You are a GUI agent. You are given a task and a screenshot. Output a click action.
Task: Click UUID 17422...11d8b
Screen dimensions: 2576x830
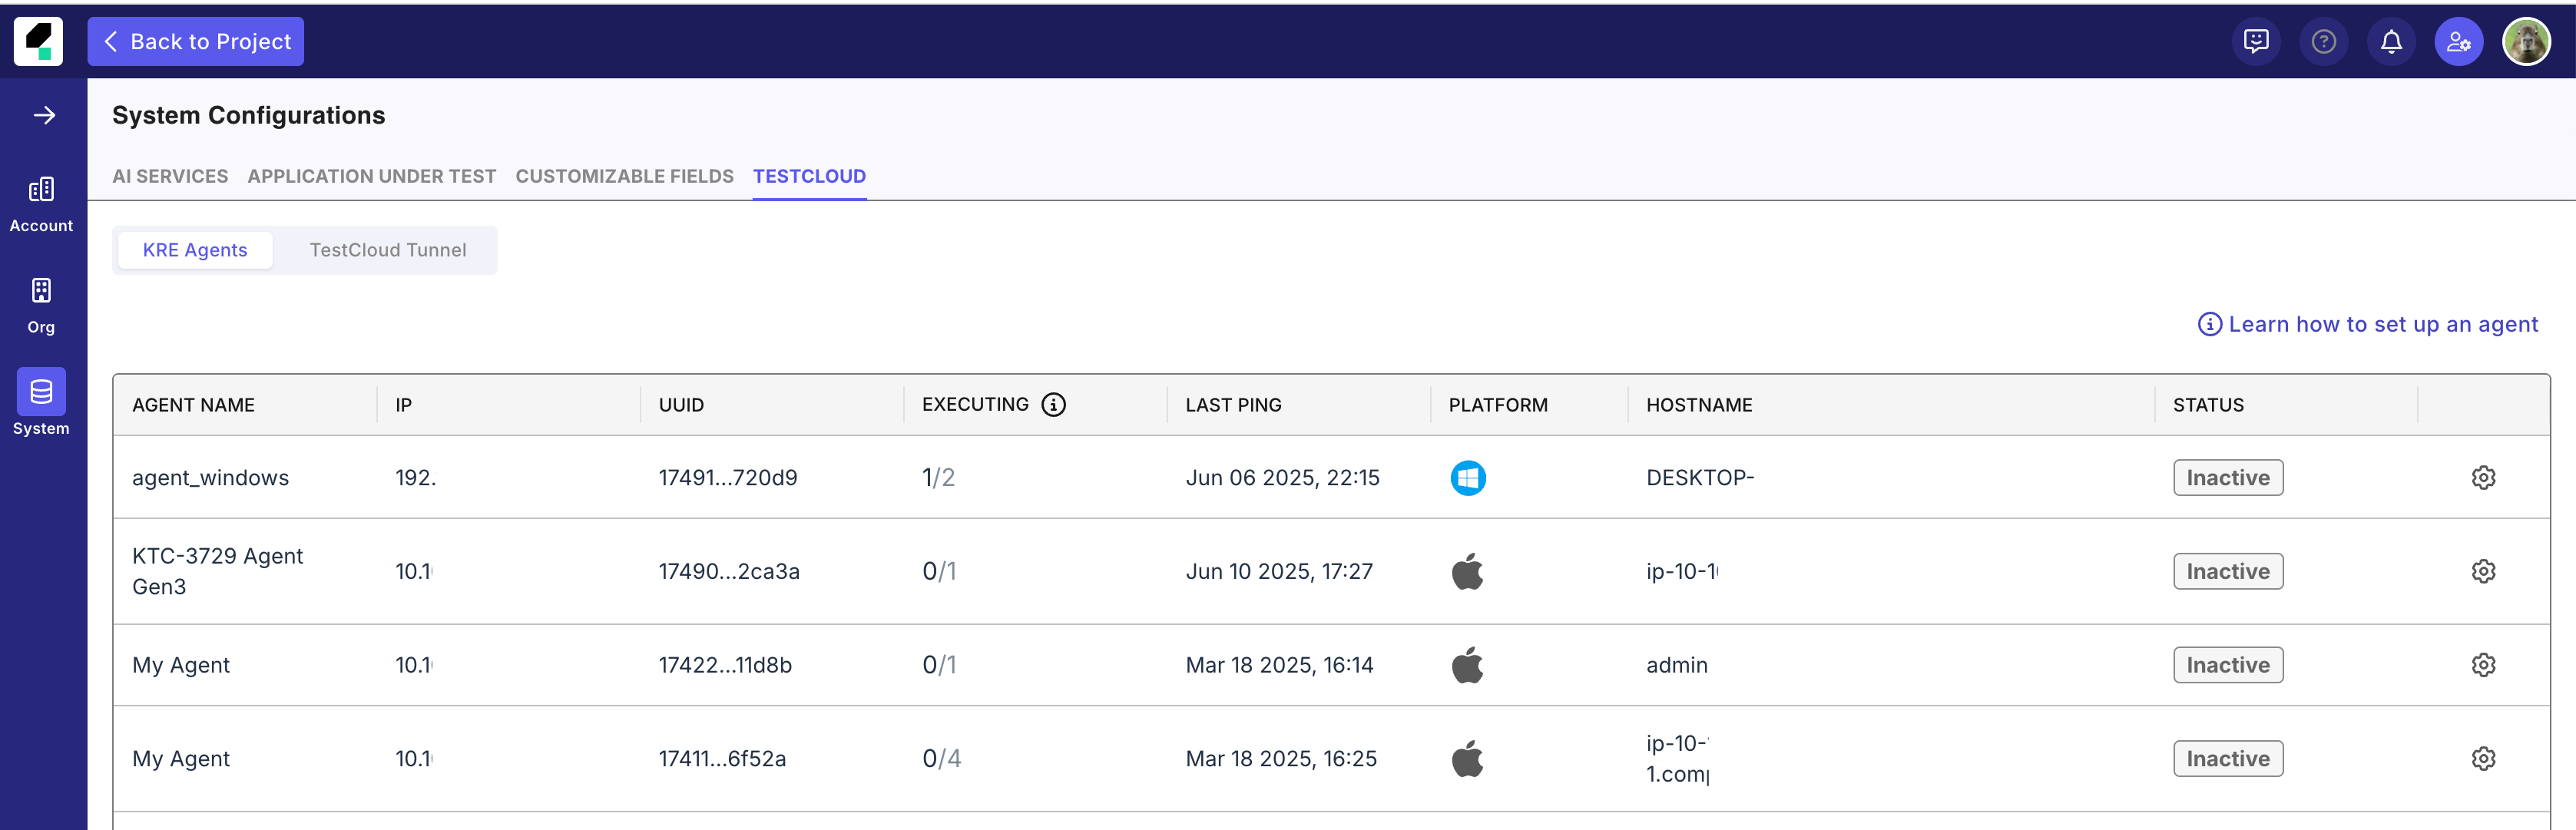725,665
